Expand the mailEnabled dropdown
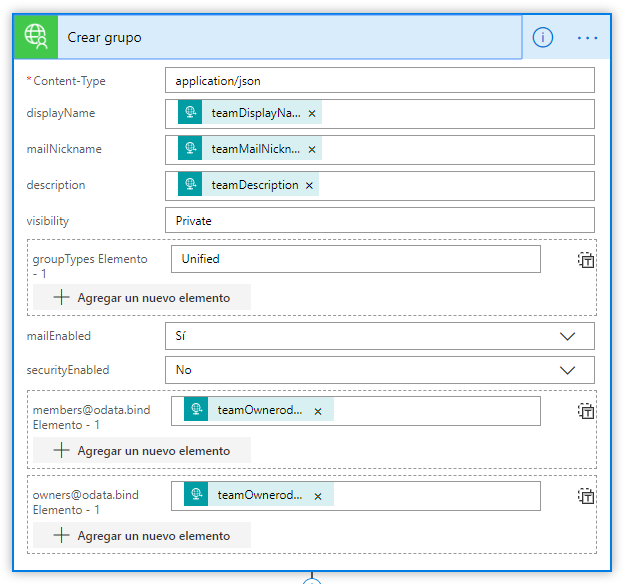Image resolution: width=629 pixels, height=584 pixels. tap(568, 336)
